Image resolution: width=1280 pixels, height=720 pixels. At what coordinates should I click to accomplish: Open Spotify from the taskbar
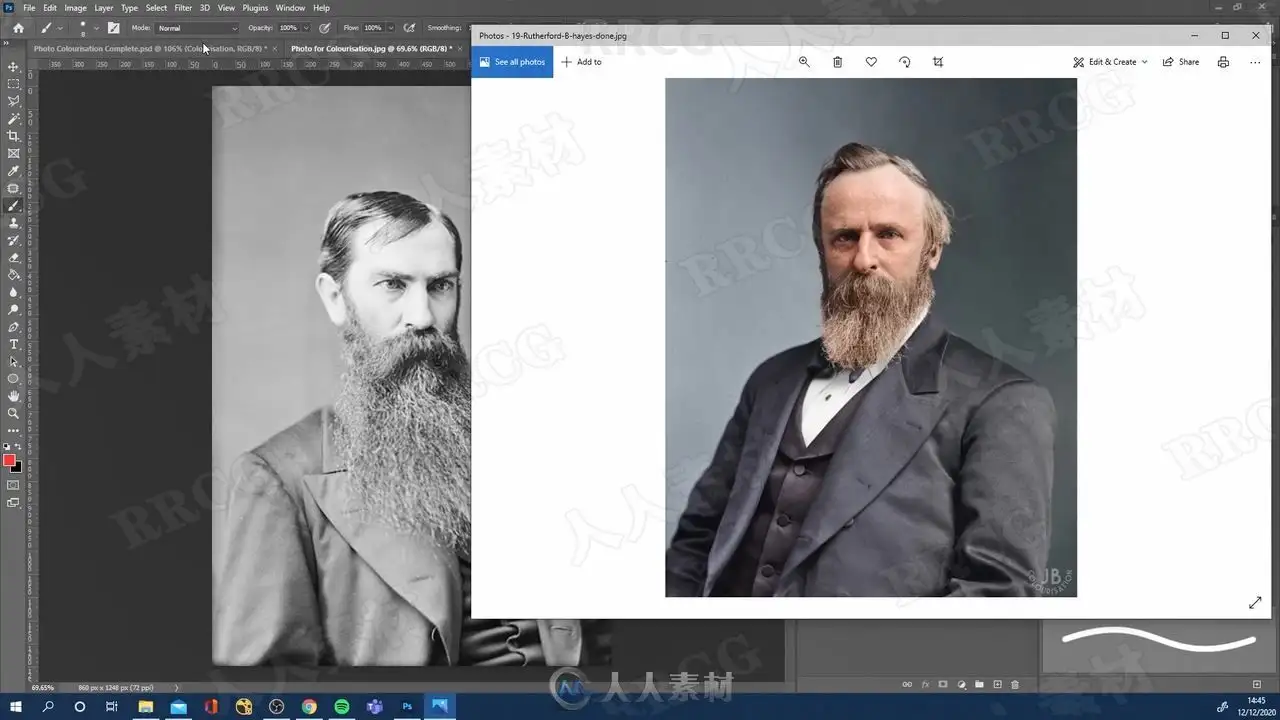pyautogui.click(x=342, y=707)
